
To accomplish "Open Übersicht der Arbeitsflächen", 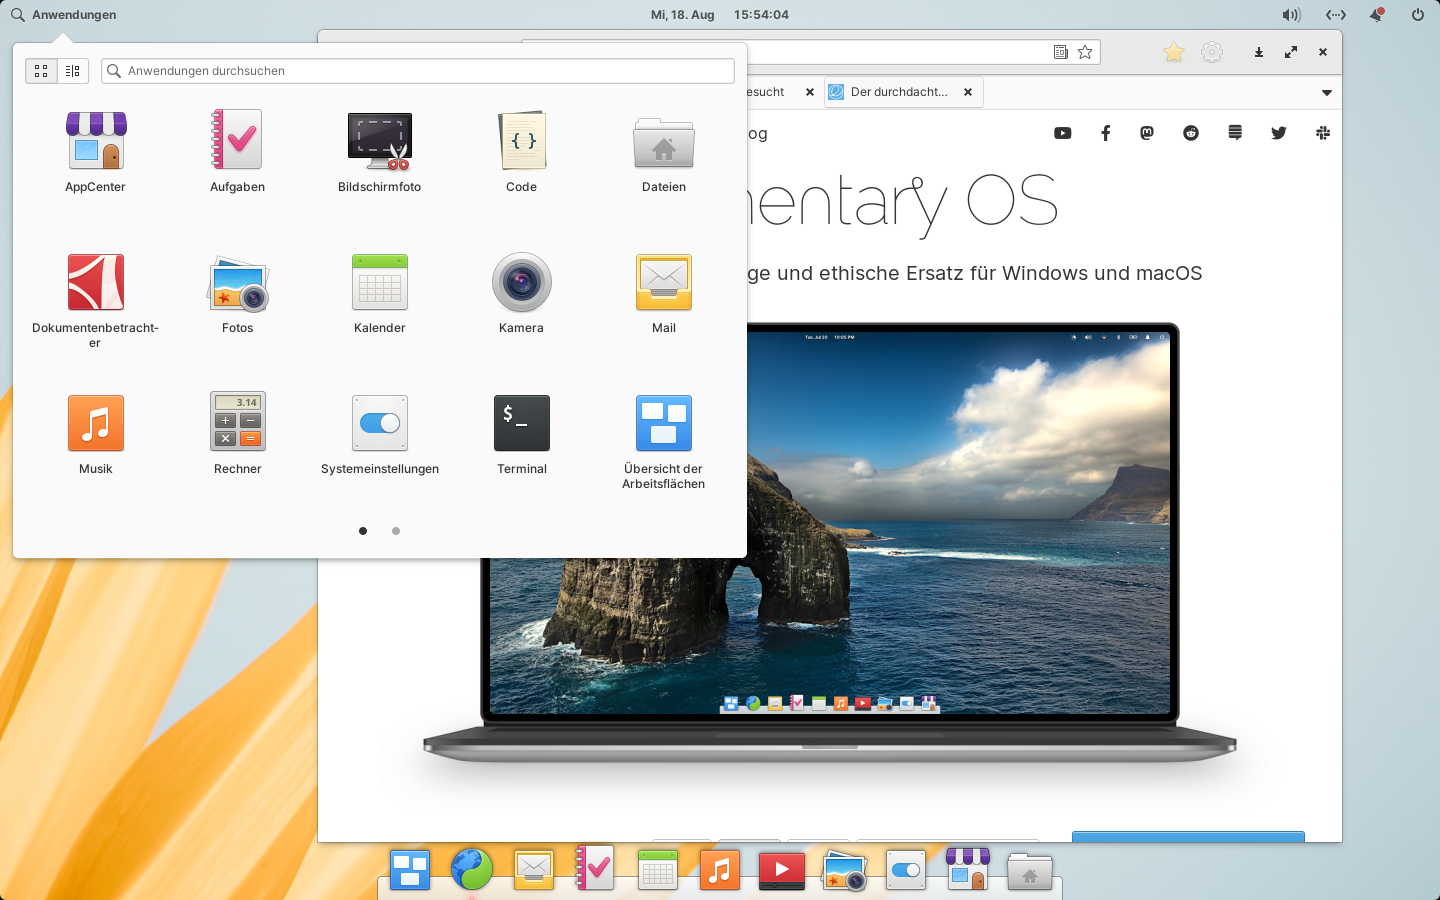I will pos(663,441).
